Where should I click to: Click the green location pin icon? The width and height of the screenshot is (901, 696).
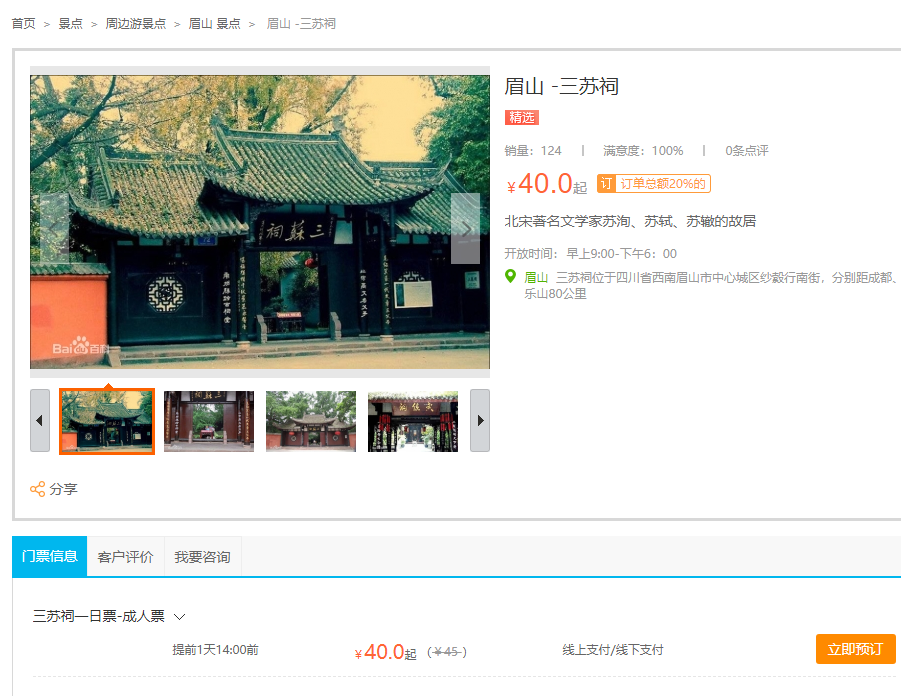[x=511, y=277]
